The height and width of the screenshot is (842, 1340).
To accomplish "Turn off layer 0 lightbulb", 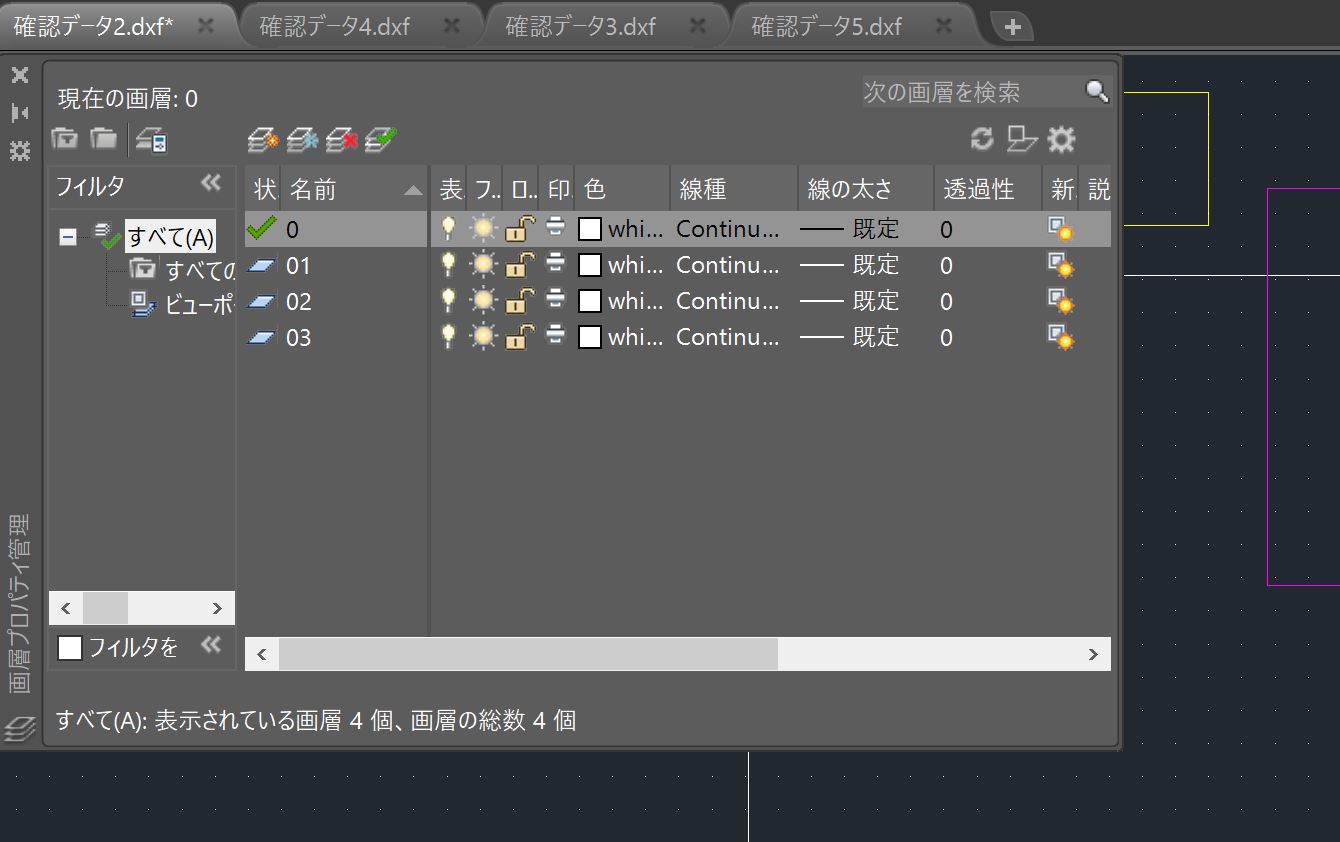I will pos(448,229).
